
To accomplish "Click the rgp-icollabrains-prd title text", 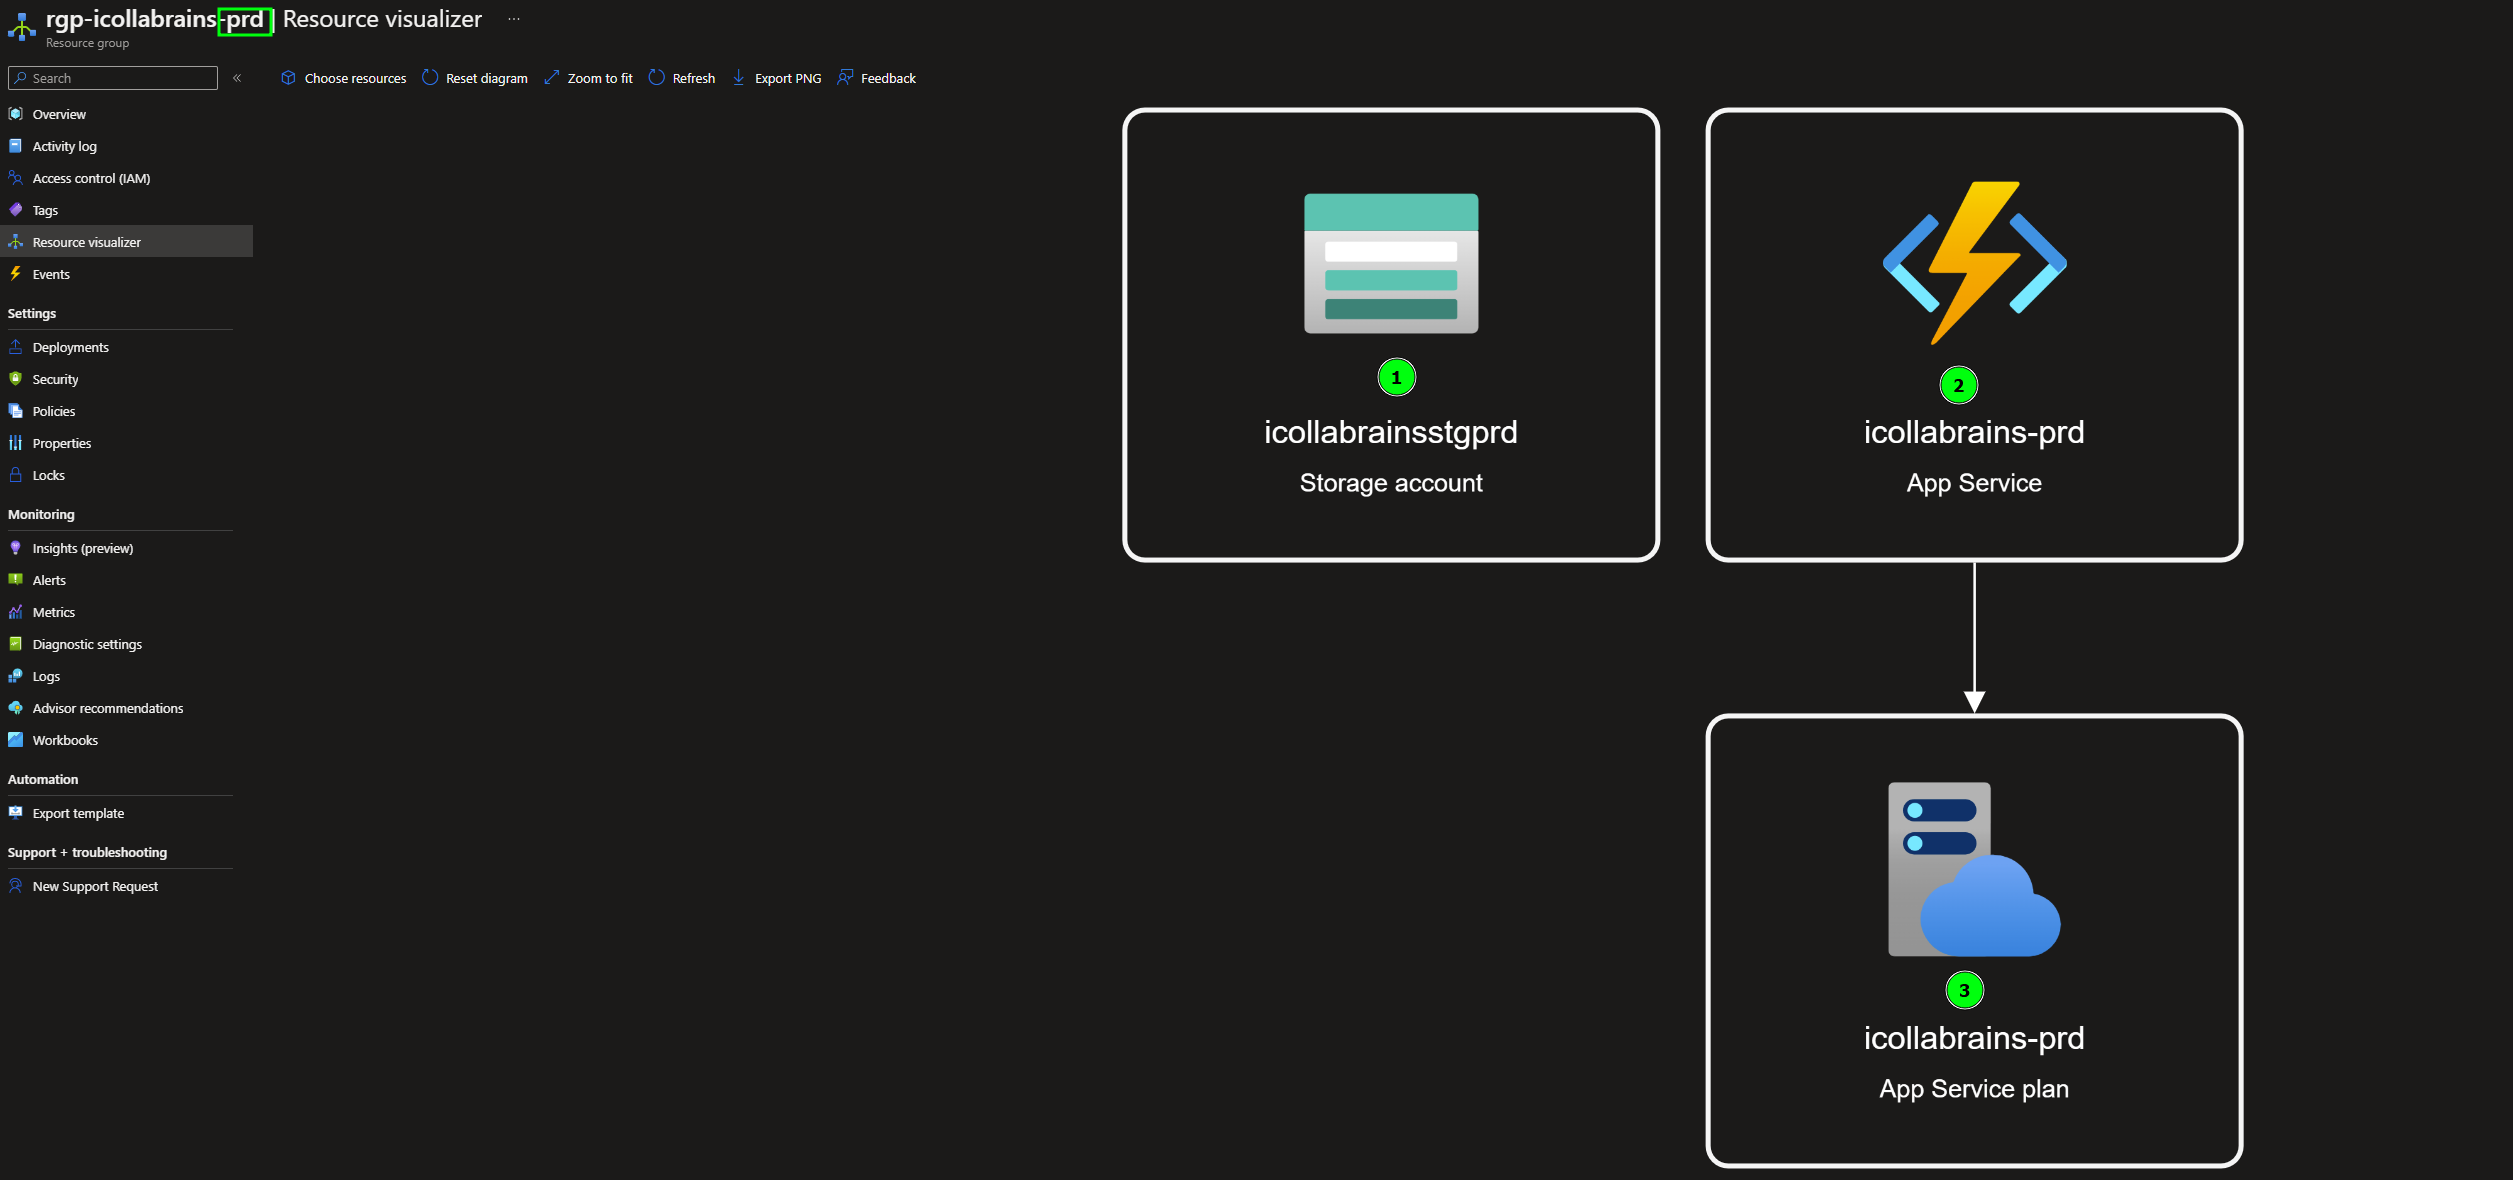I will click(x=156, y=19).
